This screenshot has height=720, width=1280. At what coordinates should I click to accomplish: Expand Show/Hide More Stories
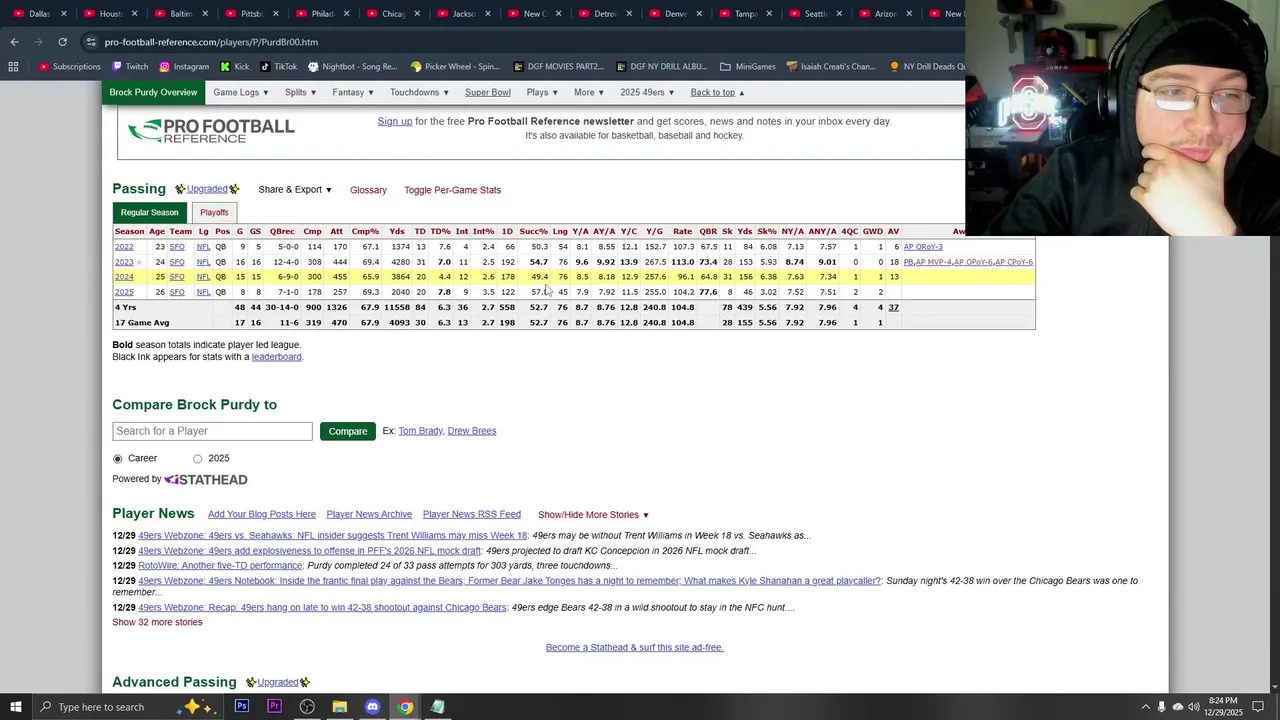[x=594, y=515]
